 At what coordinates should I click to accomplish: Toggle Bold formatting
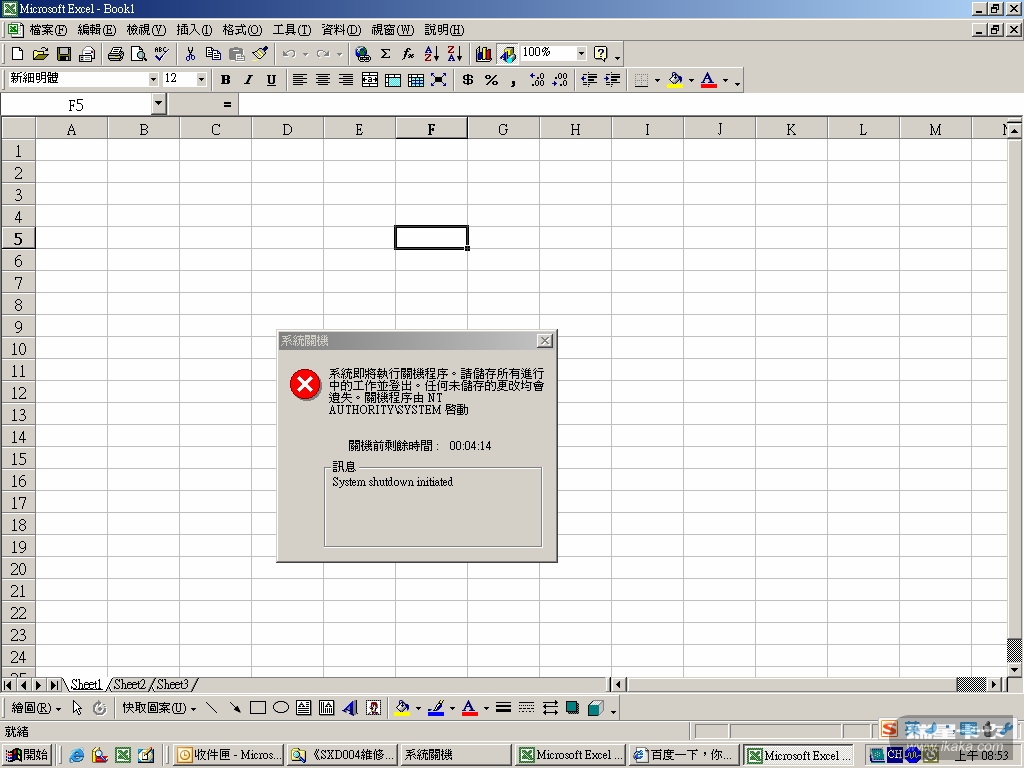225,80
